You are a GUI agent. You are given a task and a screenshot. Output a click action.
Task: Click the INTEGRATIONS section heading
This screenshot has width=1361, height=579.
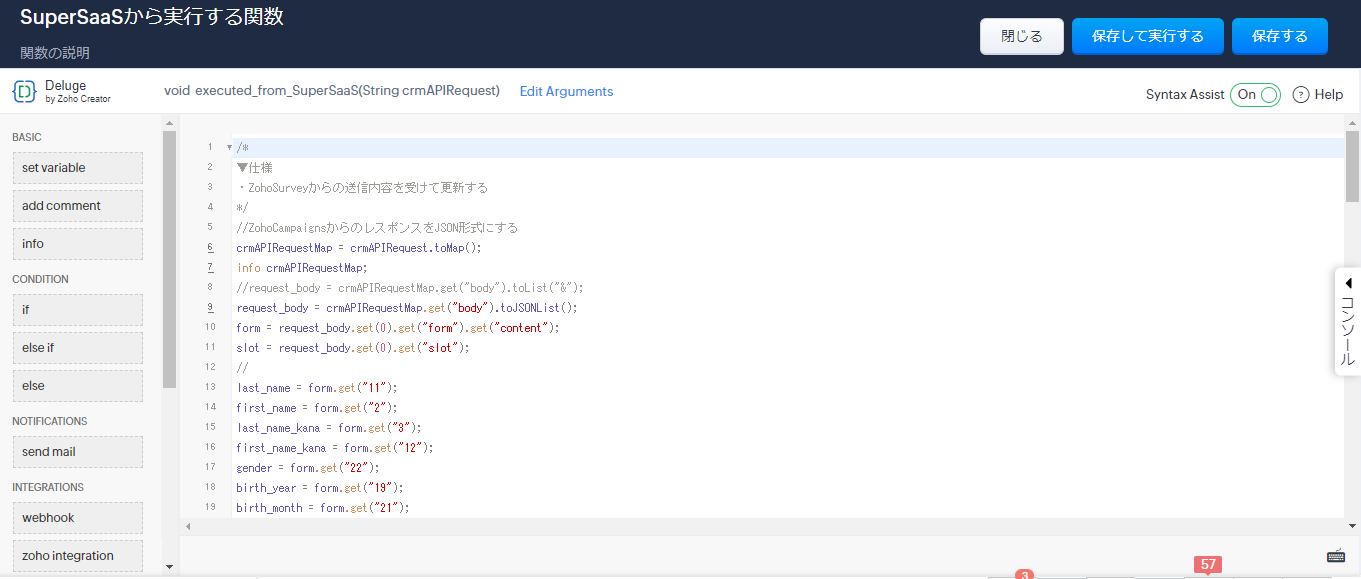(48, 487)
